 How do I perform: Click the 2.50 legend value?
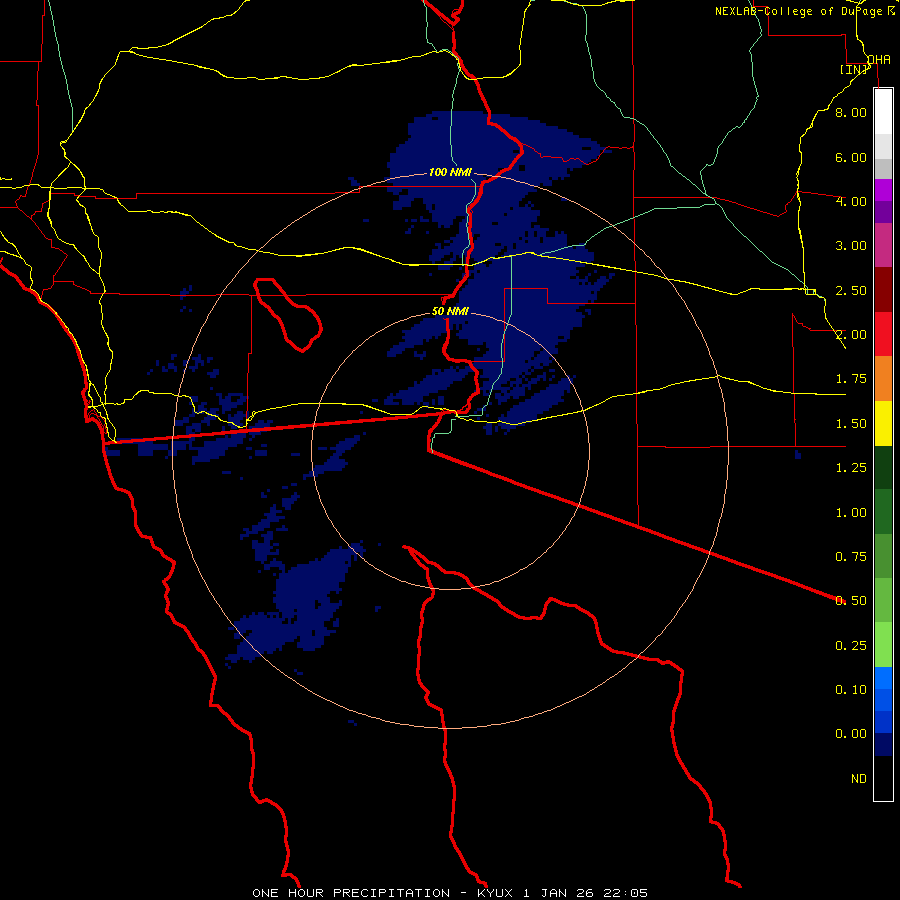tap(851, 290)
